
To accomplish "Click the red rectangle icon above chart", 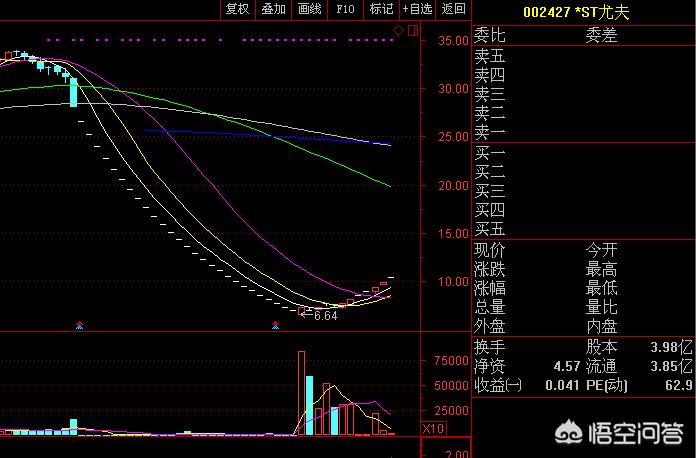I will point(413,31).
